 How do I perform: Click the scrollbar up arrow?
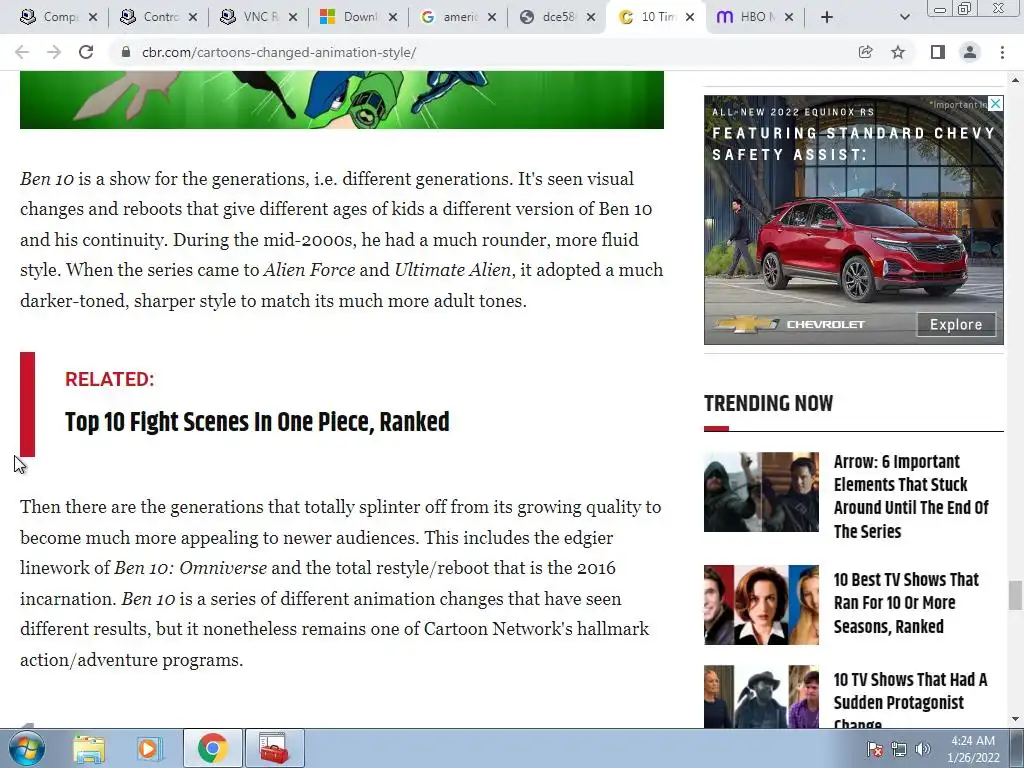point(1015,80)
